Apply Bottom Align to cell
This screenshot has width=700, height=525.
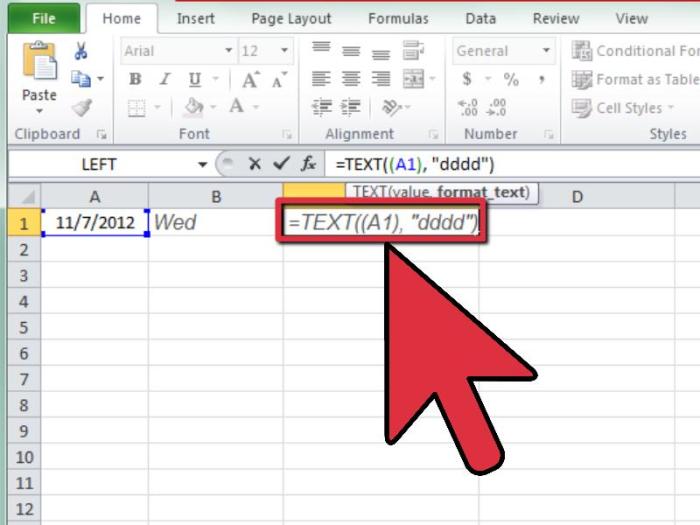pyautogui.click(x=381, y=54)
